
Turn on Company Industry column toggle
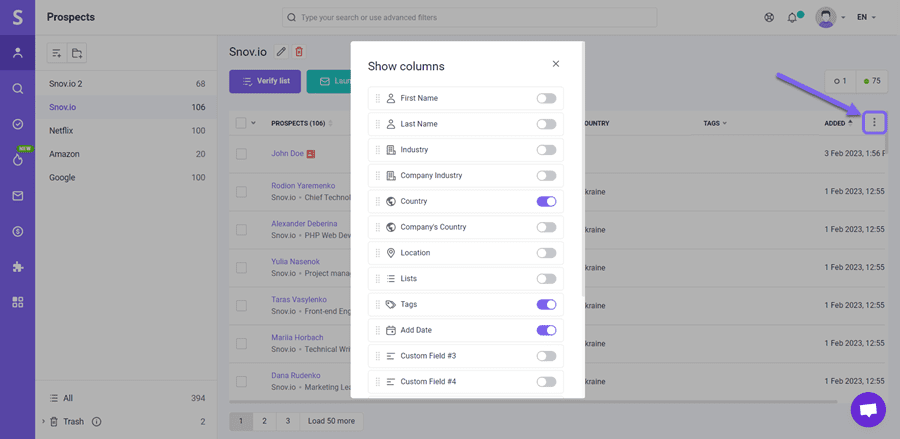[546, 176]
